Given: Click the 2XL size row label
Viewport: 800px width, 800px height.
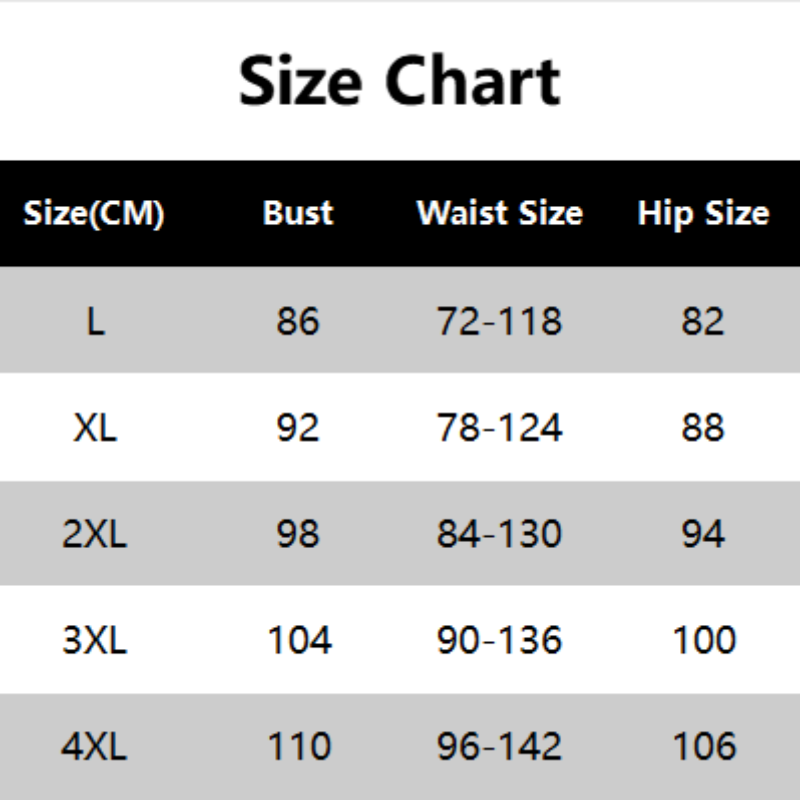Looking at the screenshot, I should (95, 534).
